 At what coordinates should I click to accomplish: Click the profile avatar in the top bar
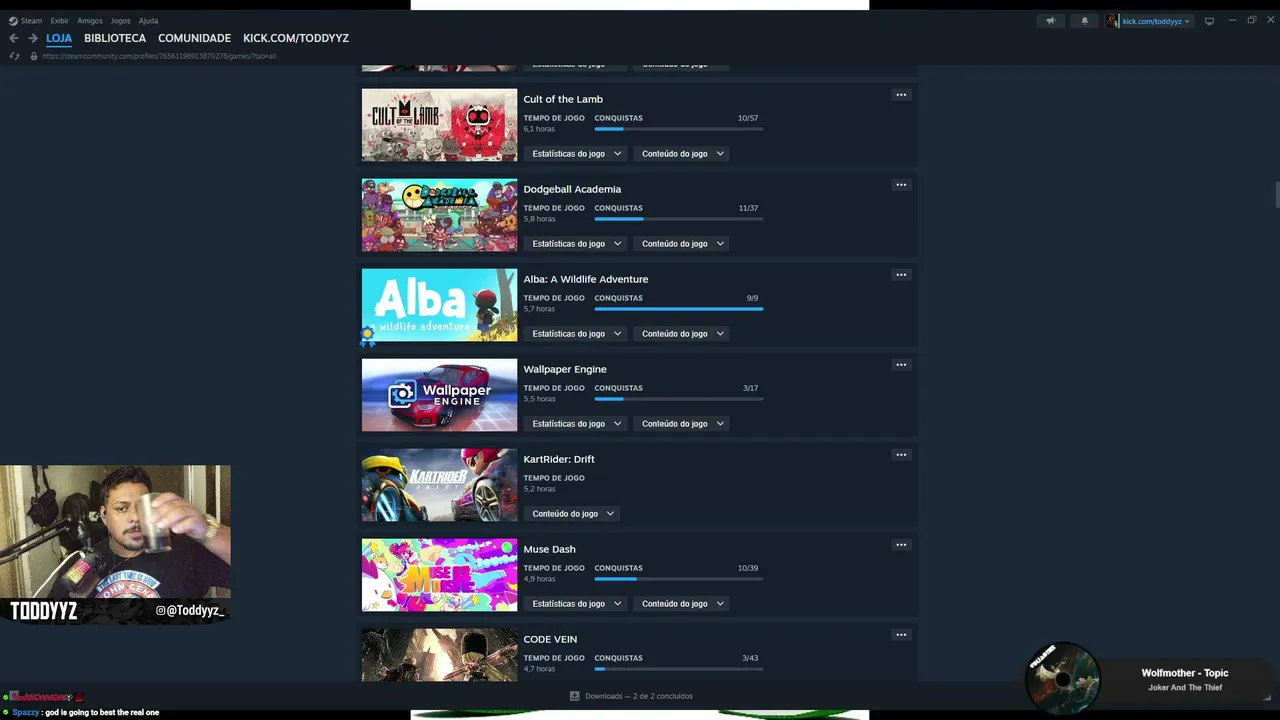click(x=1112, y=21)
